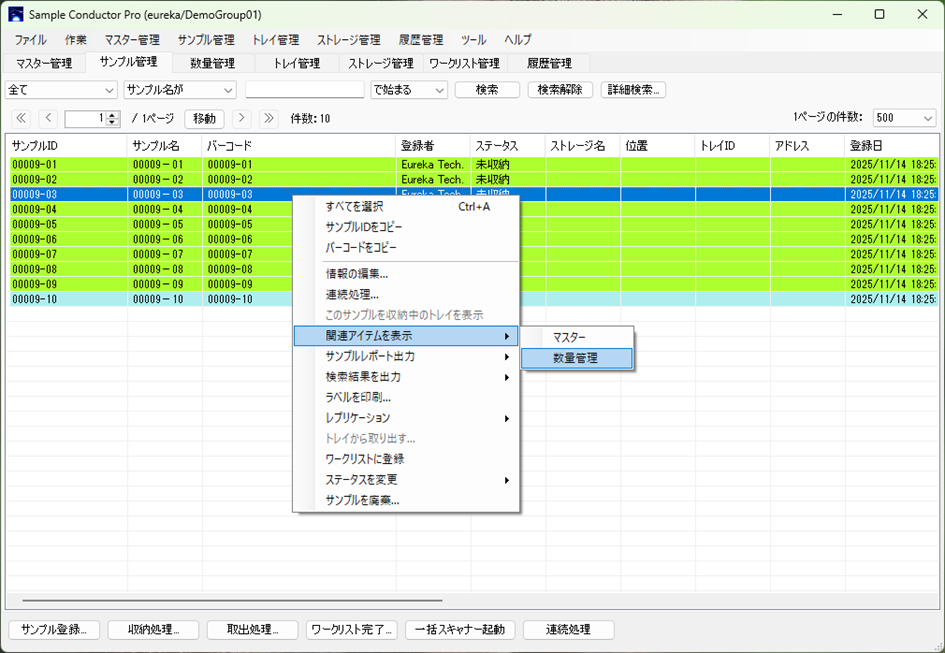Viewport: 945px width, 653px height.
Task: Select サンプルを廃棄... from context menu
Action: pyautogui.click(x=362, y=500)
